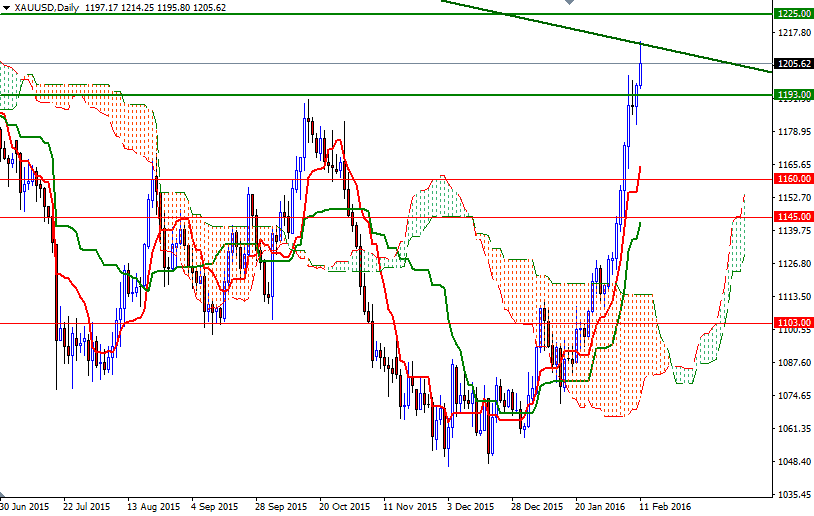Click the 1217.80 value on price axis
The image size is (814, 516).
click(x=794, y=32)
